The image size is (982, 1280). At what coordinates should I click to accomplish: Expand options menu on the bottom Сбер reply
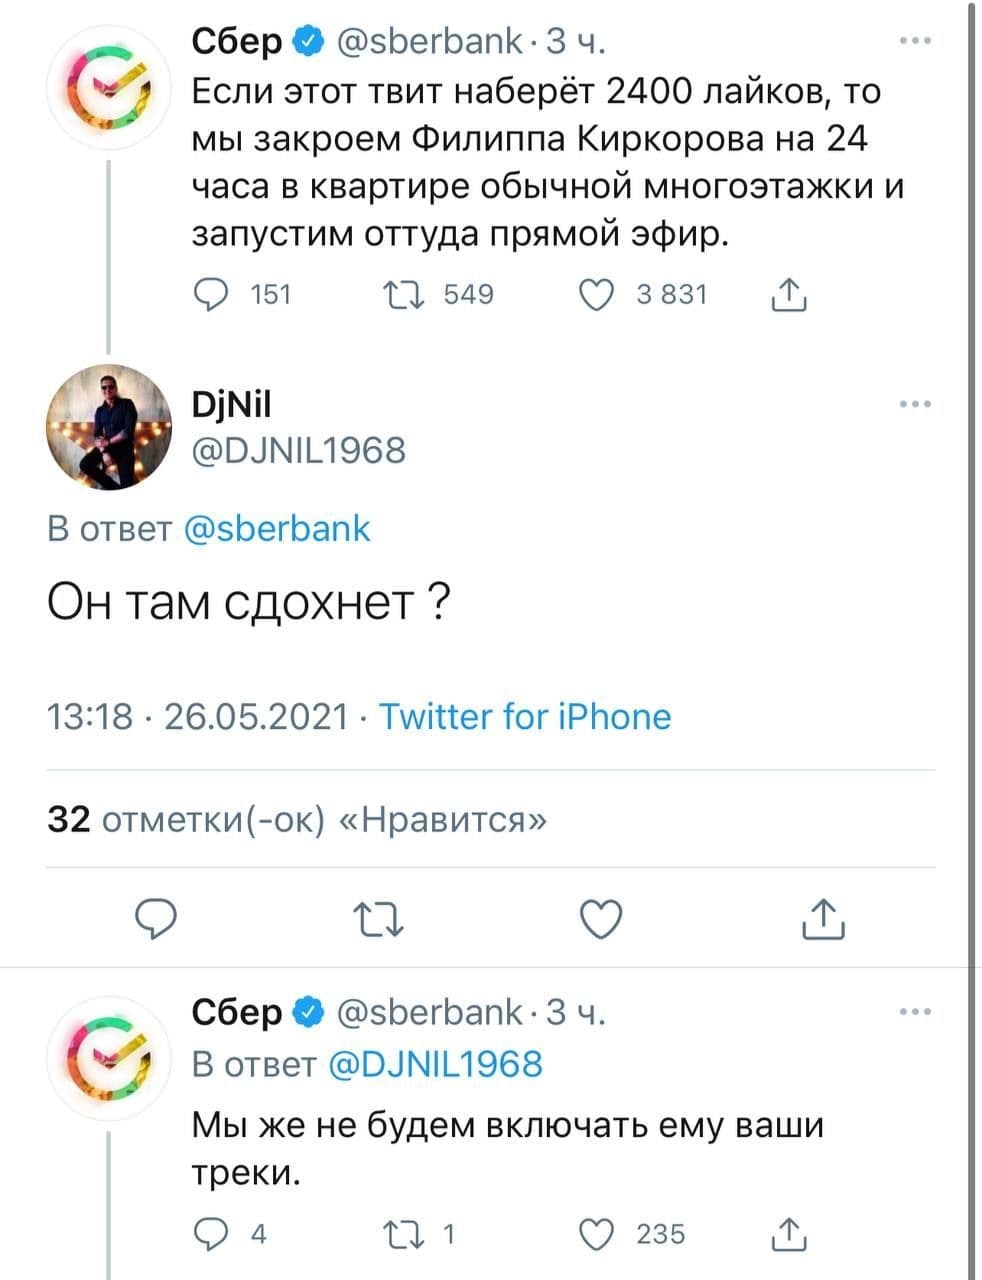click(915, 1013)
